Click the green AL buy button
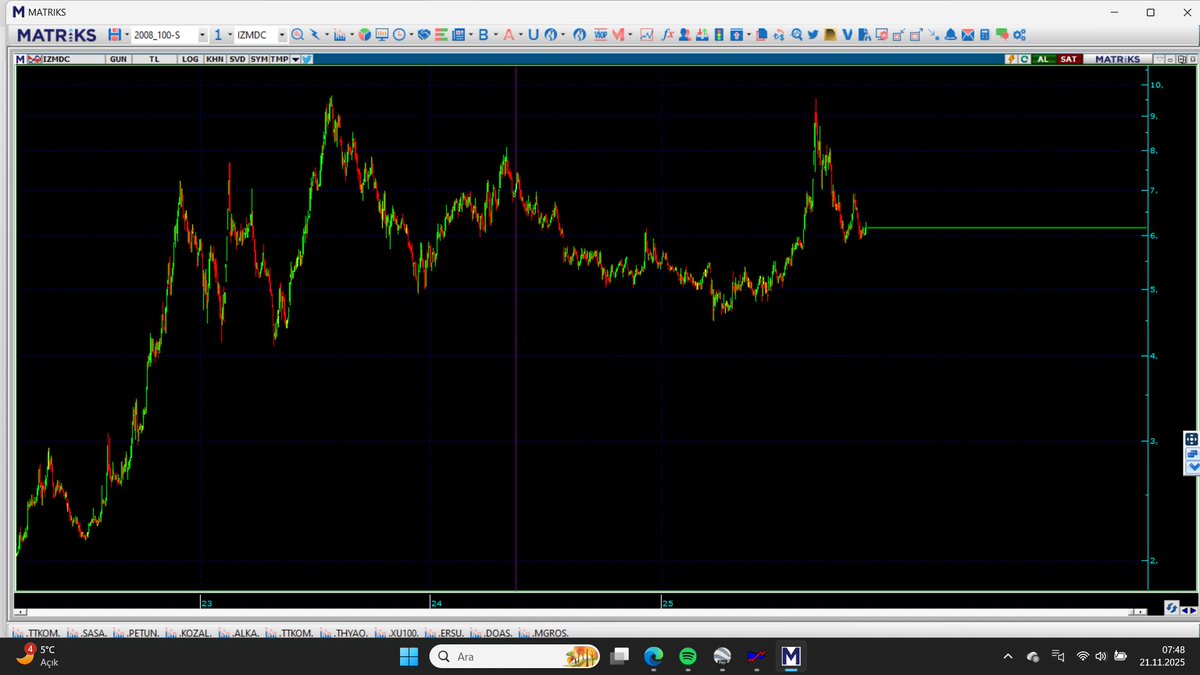1200x675 pixels. 1043,59
